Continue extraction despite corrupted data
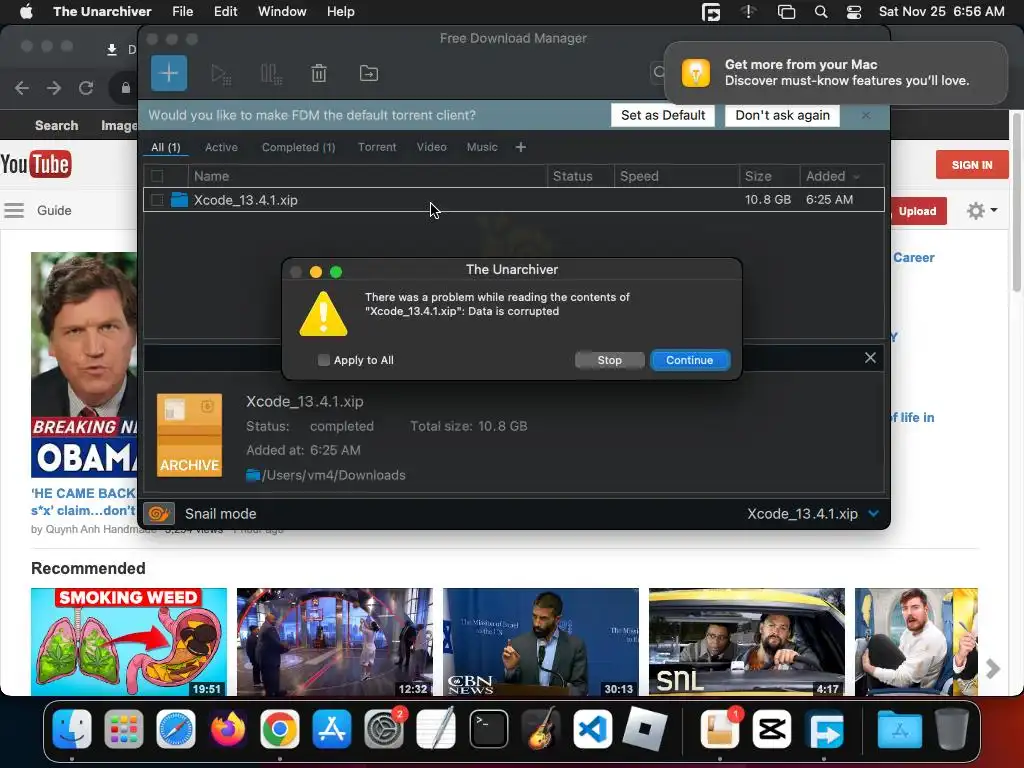Viewport: 1024px width, 768px height. point(690,360)
